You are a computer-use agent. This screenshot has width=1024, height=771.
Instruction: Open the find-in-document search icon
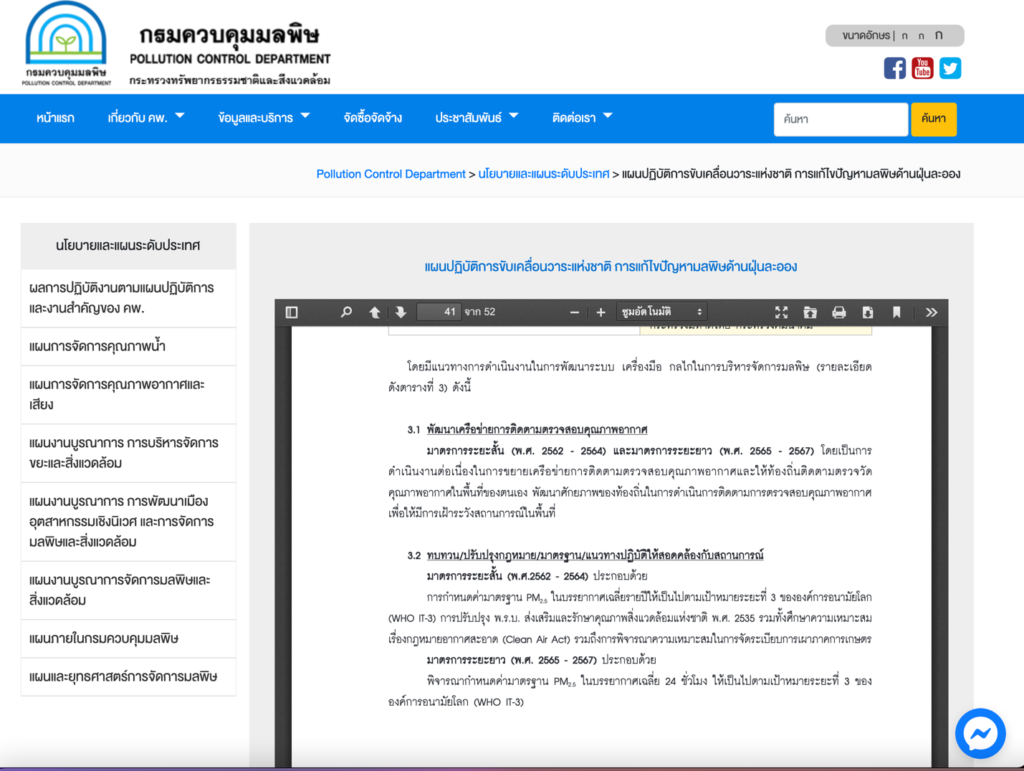coord(346,312)
